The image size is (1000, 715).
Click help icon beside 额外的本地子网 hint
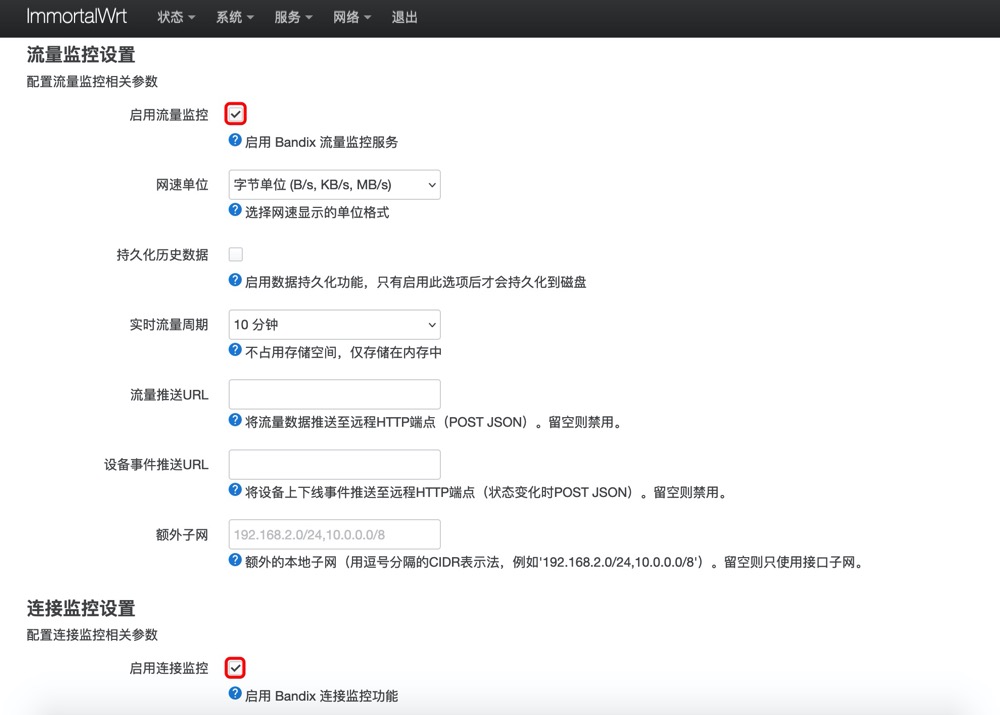235,561
